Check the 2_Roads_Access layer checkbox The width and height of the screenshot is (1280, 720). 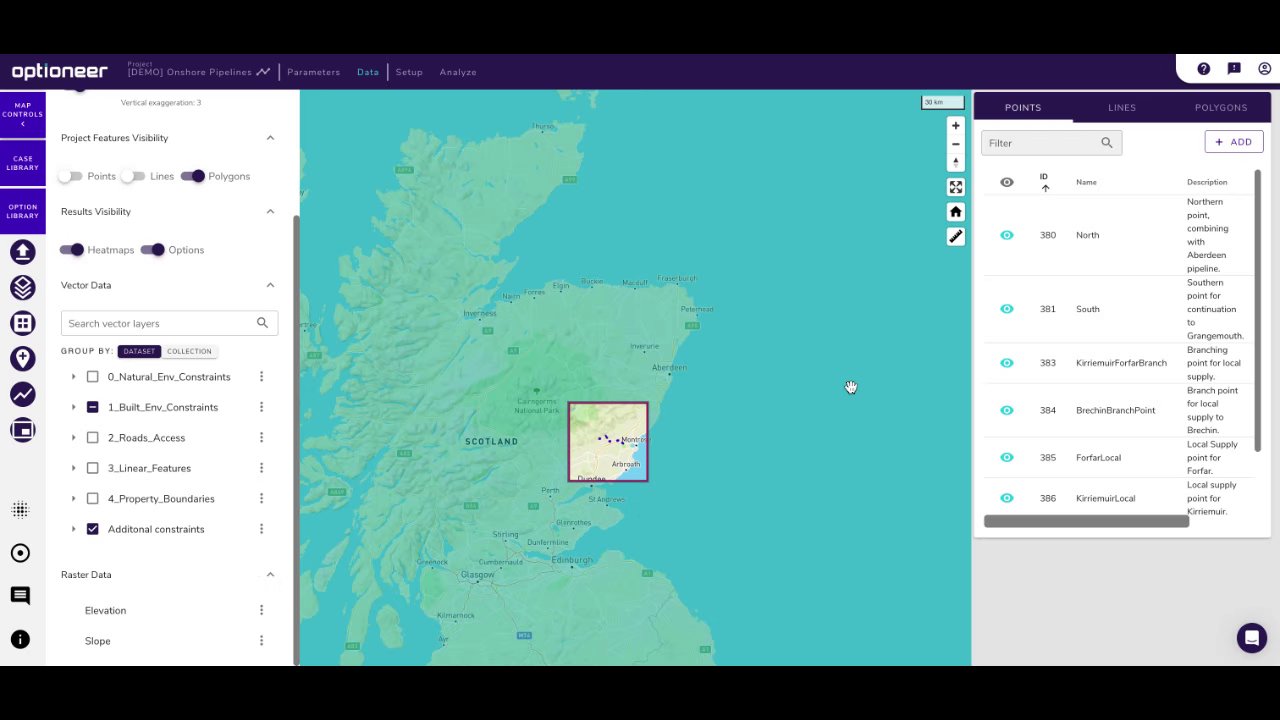tap(93, 438)
